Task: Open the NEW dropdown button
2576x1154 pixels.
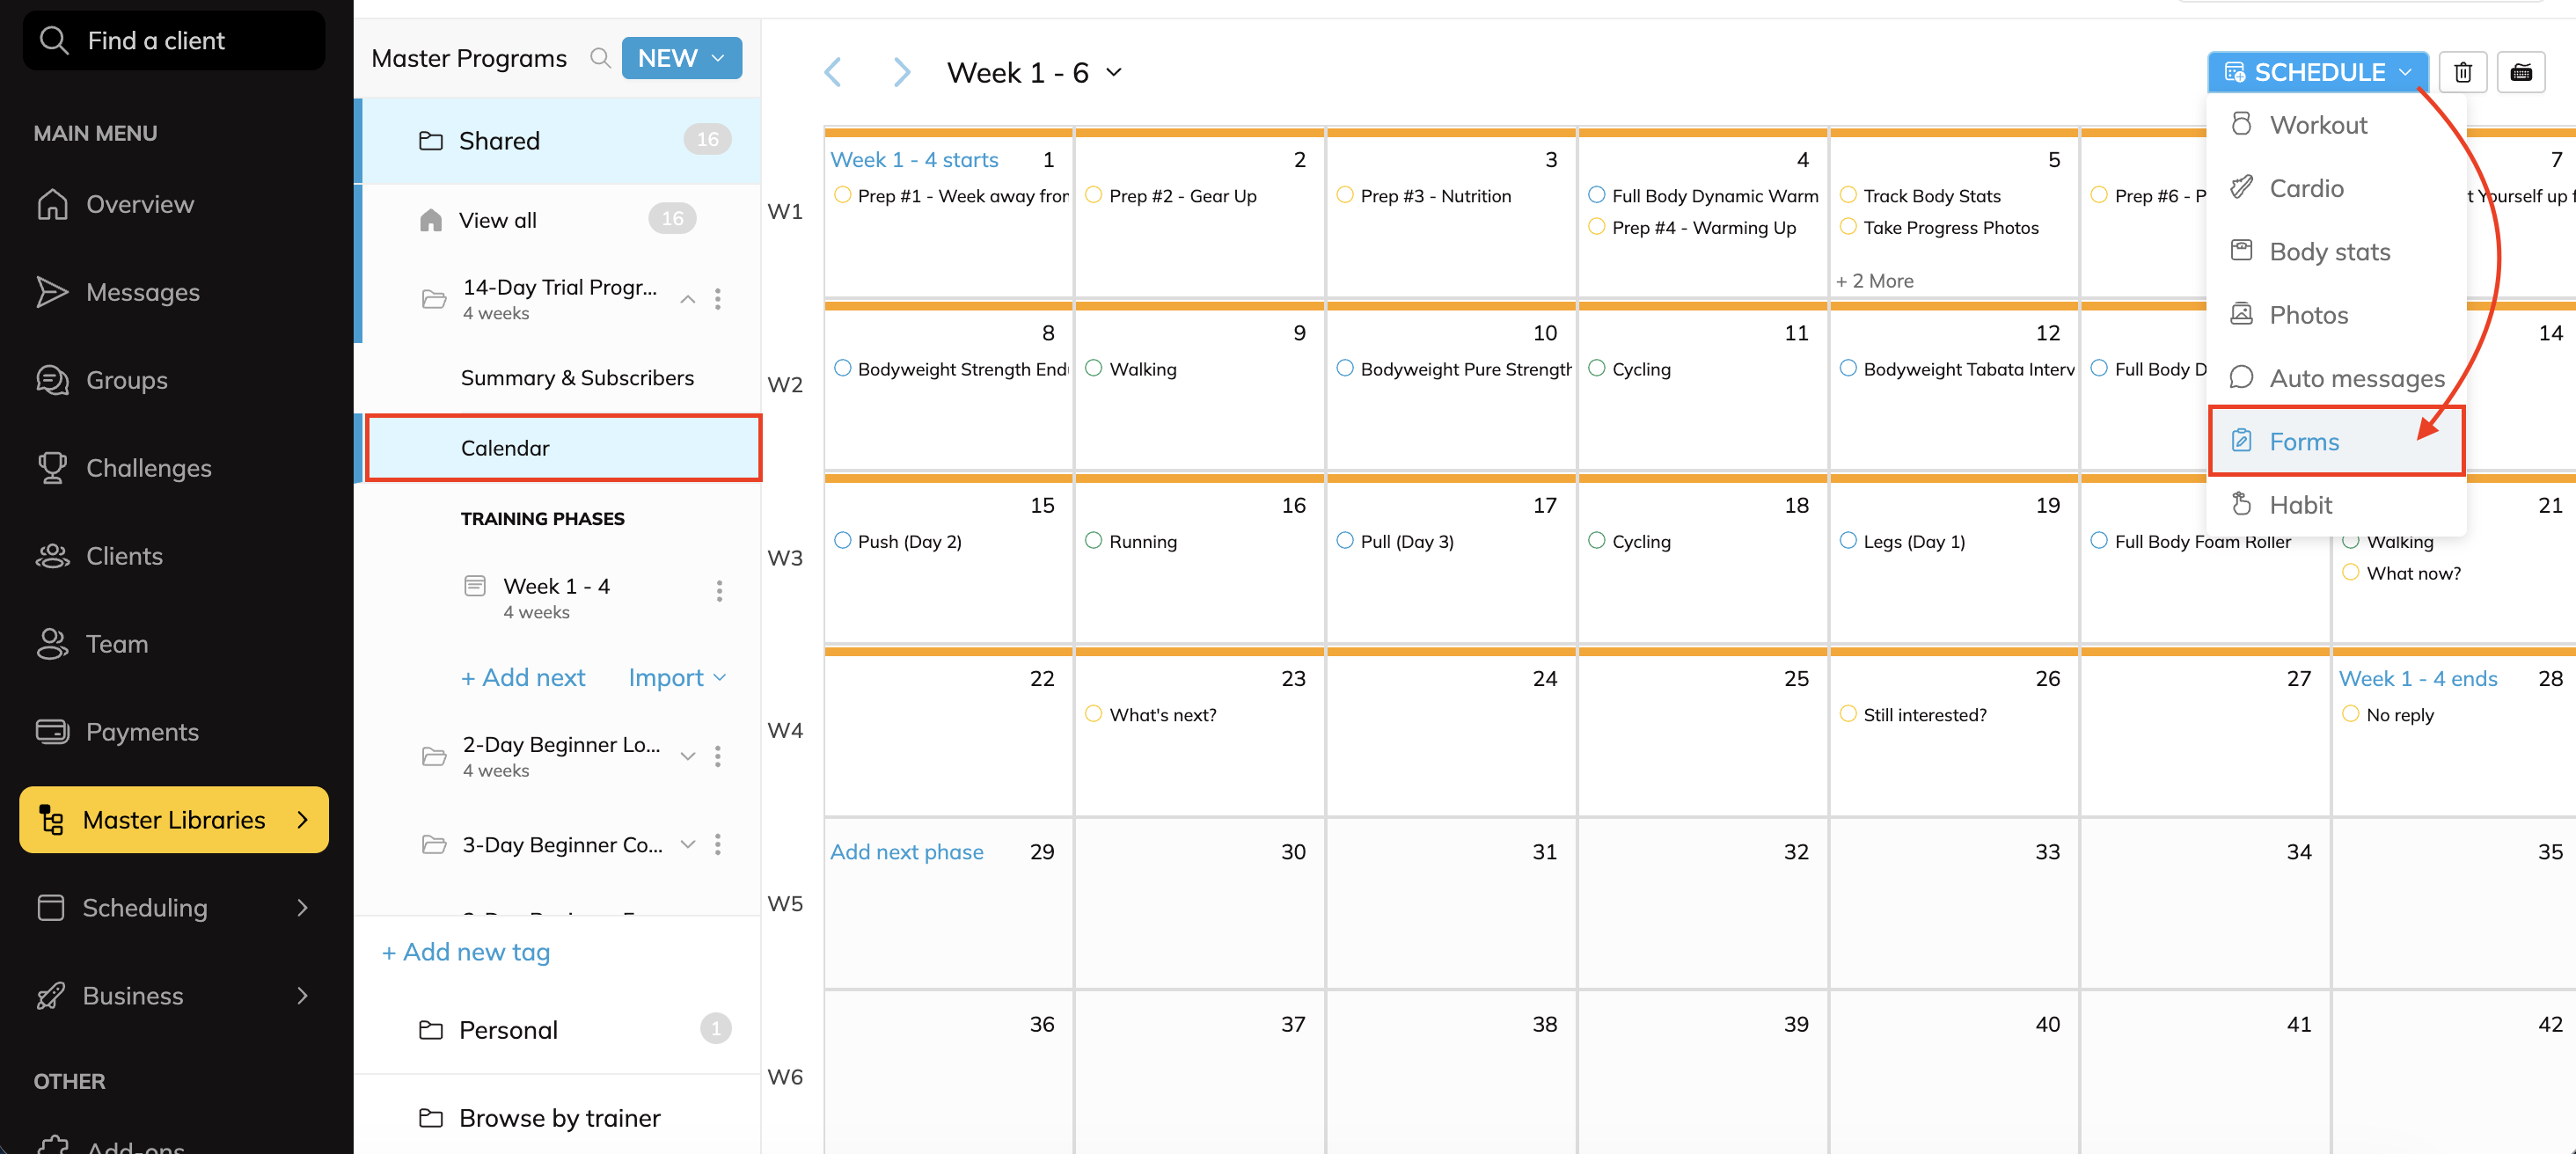Action: (x=682, y=58)
